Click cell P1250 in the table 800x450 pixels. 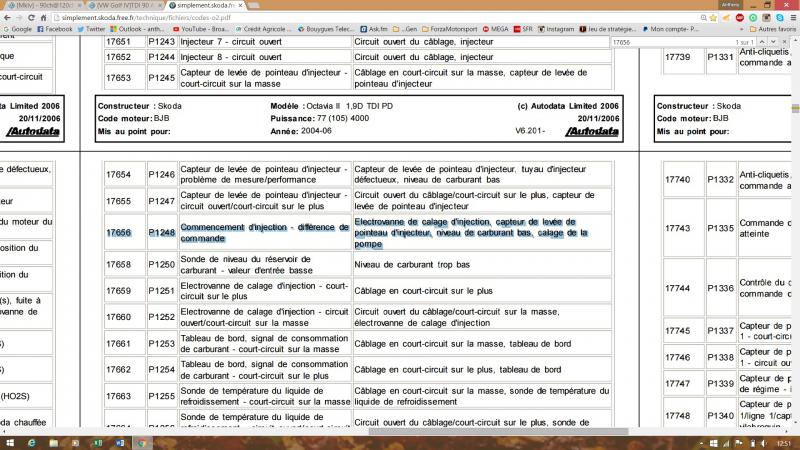pyautogui.click(x=162, y=264)
